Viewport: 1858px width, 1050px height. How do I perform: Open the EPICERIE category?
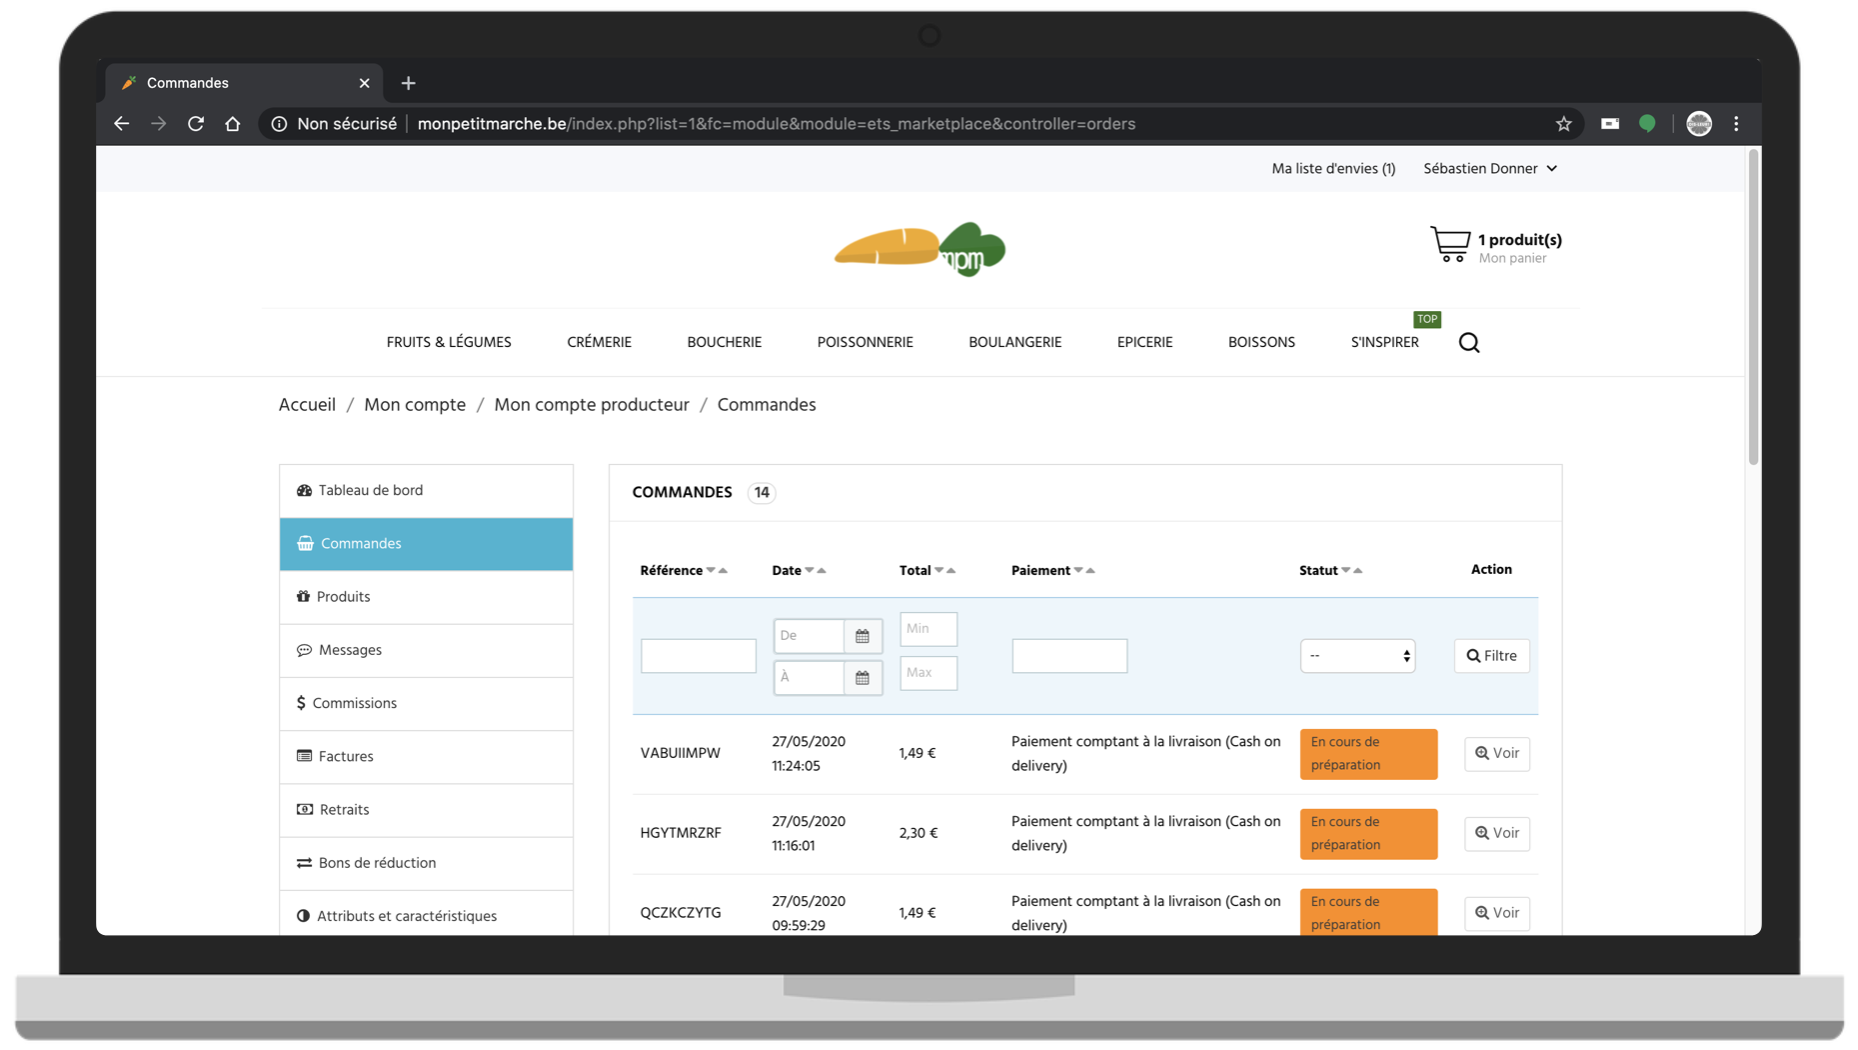tap(1145, 342)
